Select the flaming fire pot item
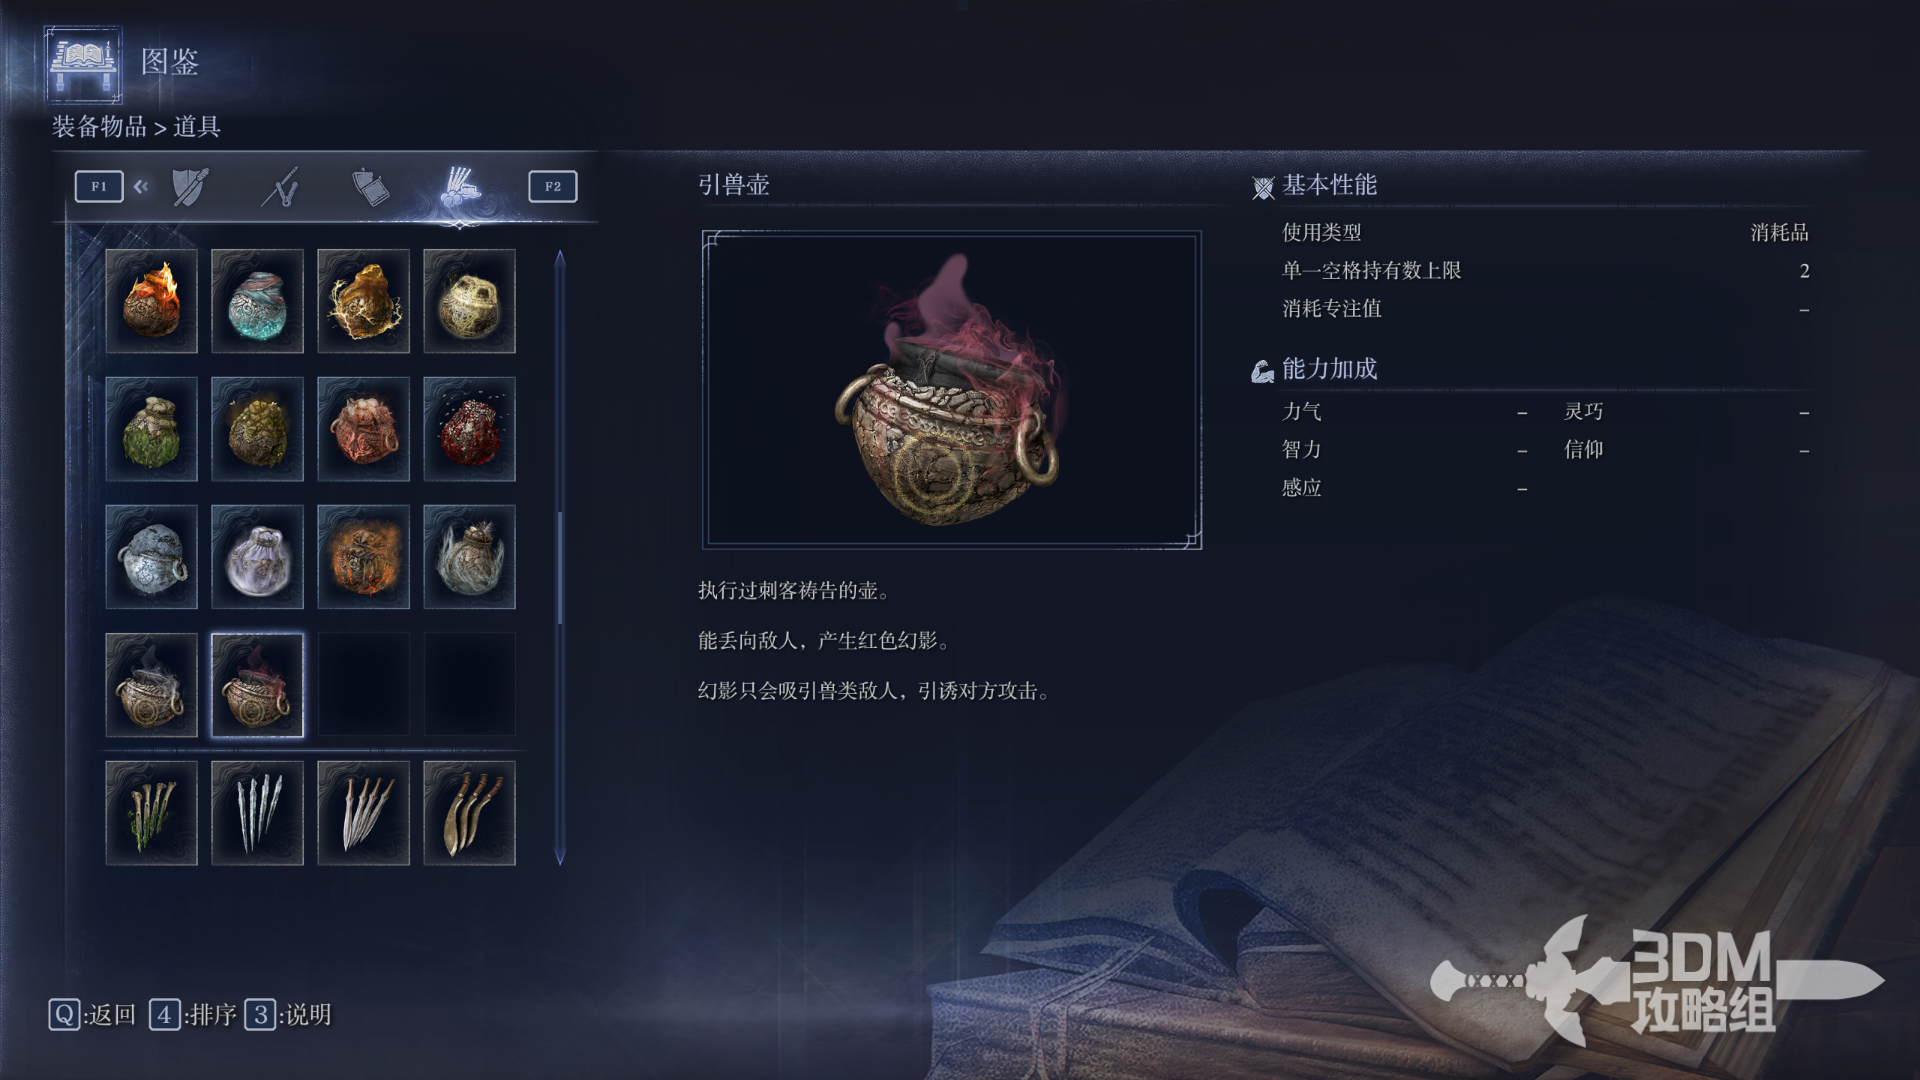1920x1080 pixels. pos(151,301)
